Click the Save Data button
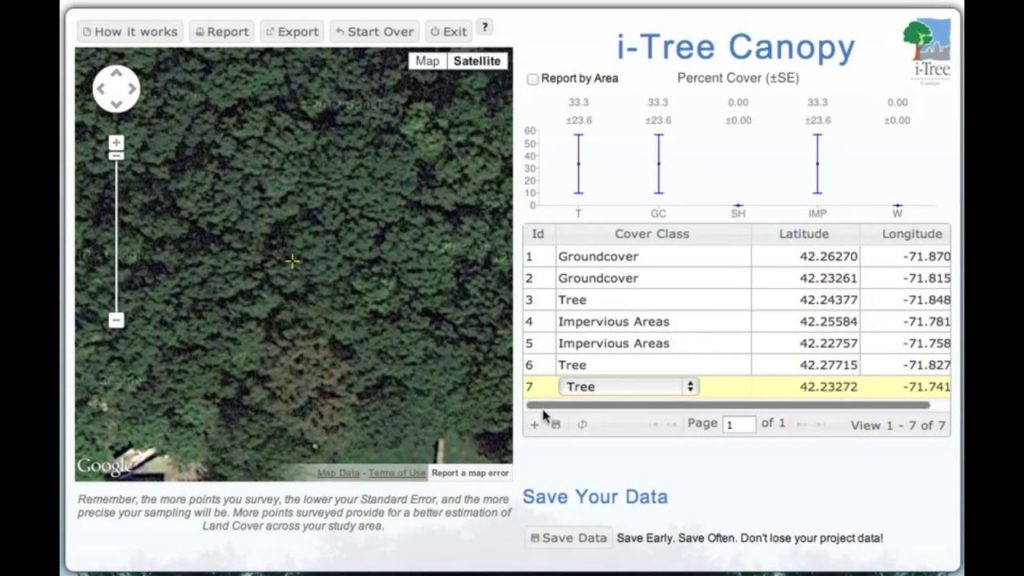The width and height of the screenshot is (1024, 576). click(568, 538)
